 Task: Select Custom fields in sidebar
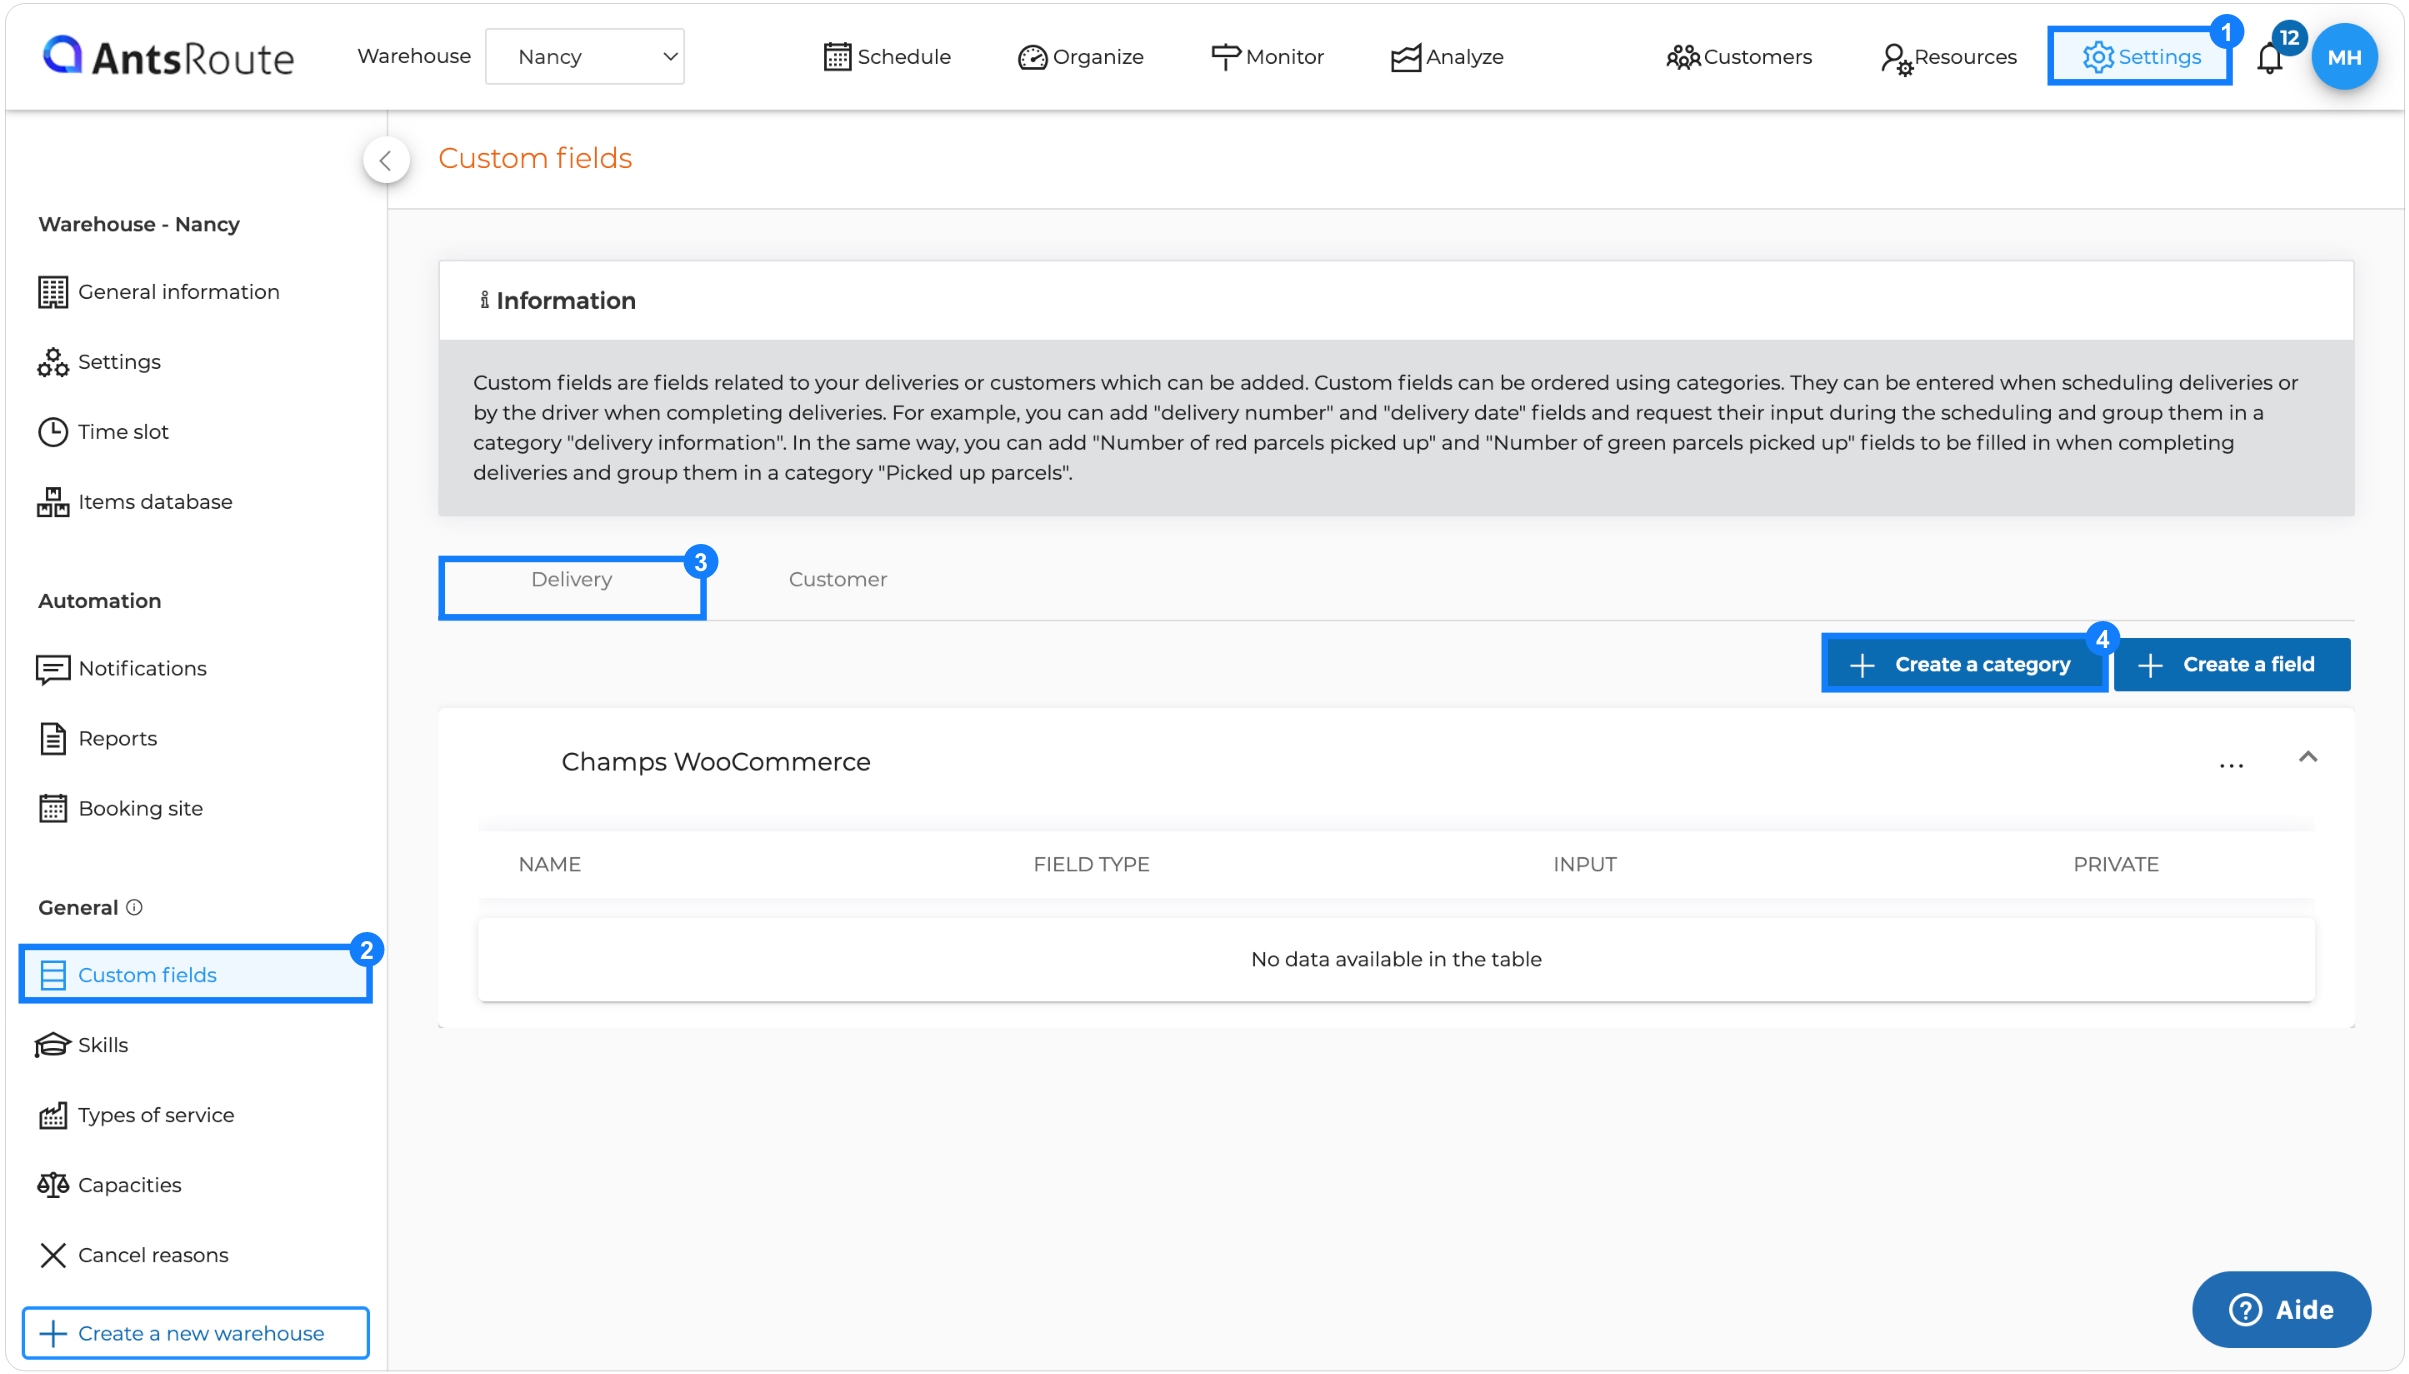point(196,975)
